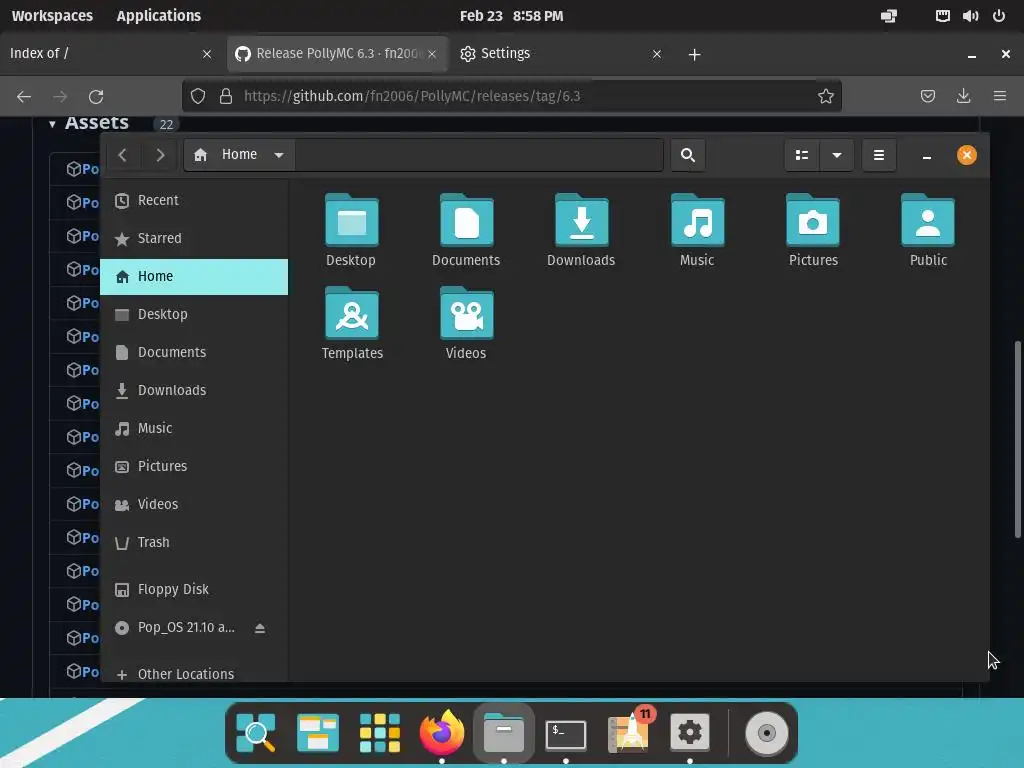Image resolution: width=1024 pixels, height=768 pixels.
Task: Select Downloads in Files sidebar
Action: click(x=194, y=391)
